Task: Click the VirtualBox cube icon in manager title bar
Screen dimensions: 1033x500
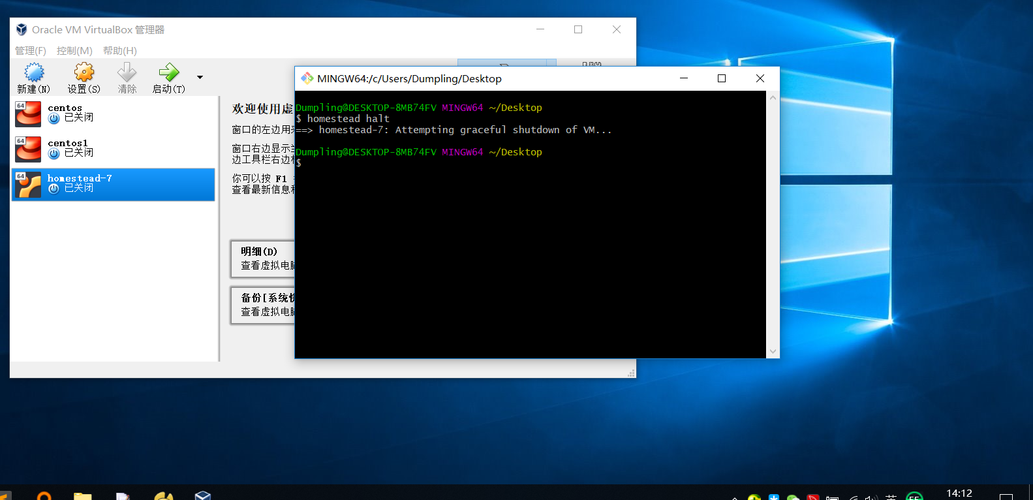Action: pyautogui.click(x=22, y=30)
